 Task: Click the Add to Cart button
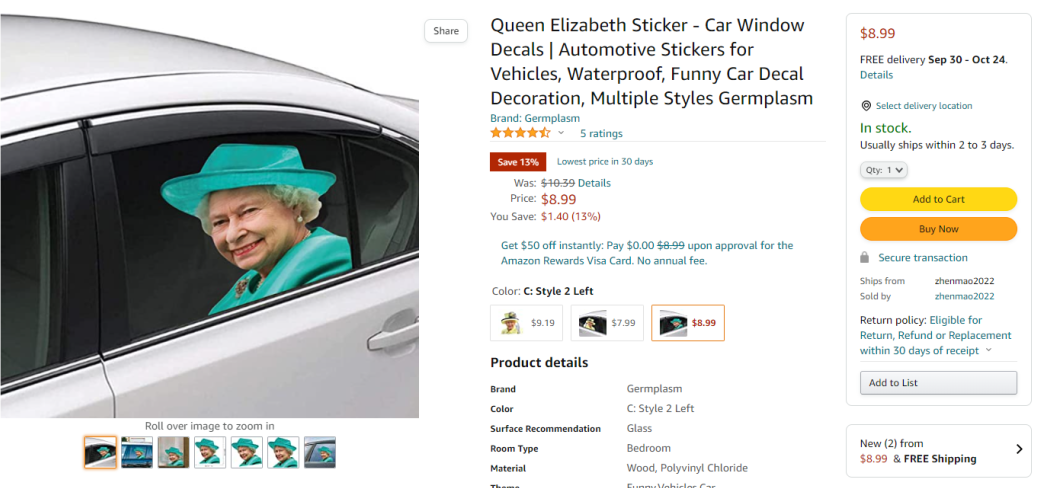(x=938, y=199)
